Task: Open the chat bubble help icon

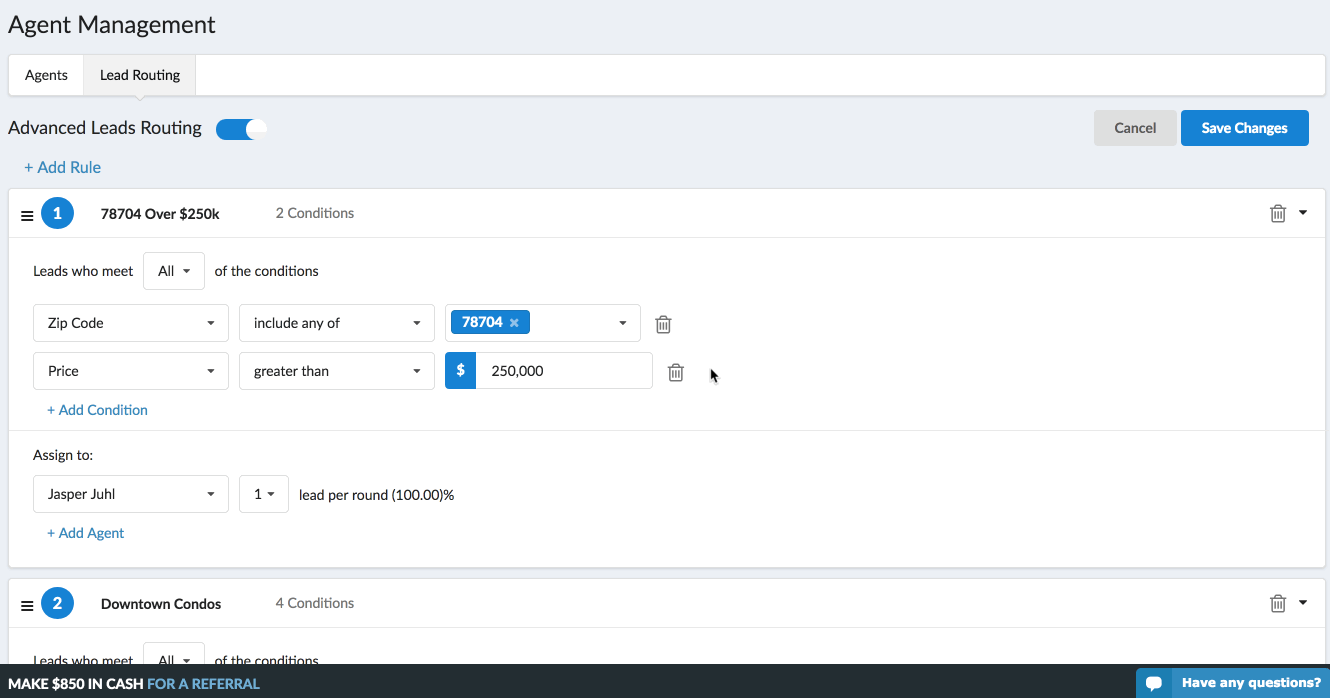Action: click(x=1153, y=683)
